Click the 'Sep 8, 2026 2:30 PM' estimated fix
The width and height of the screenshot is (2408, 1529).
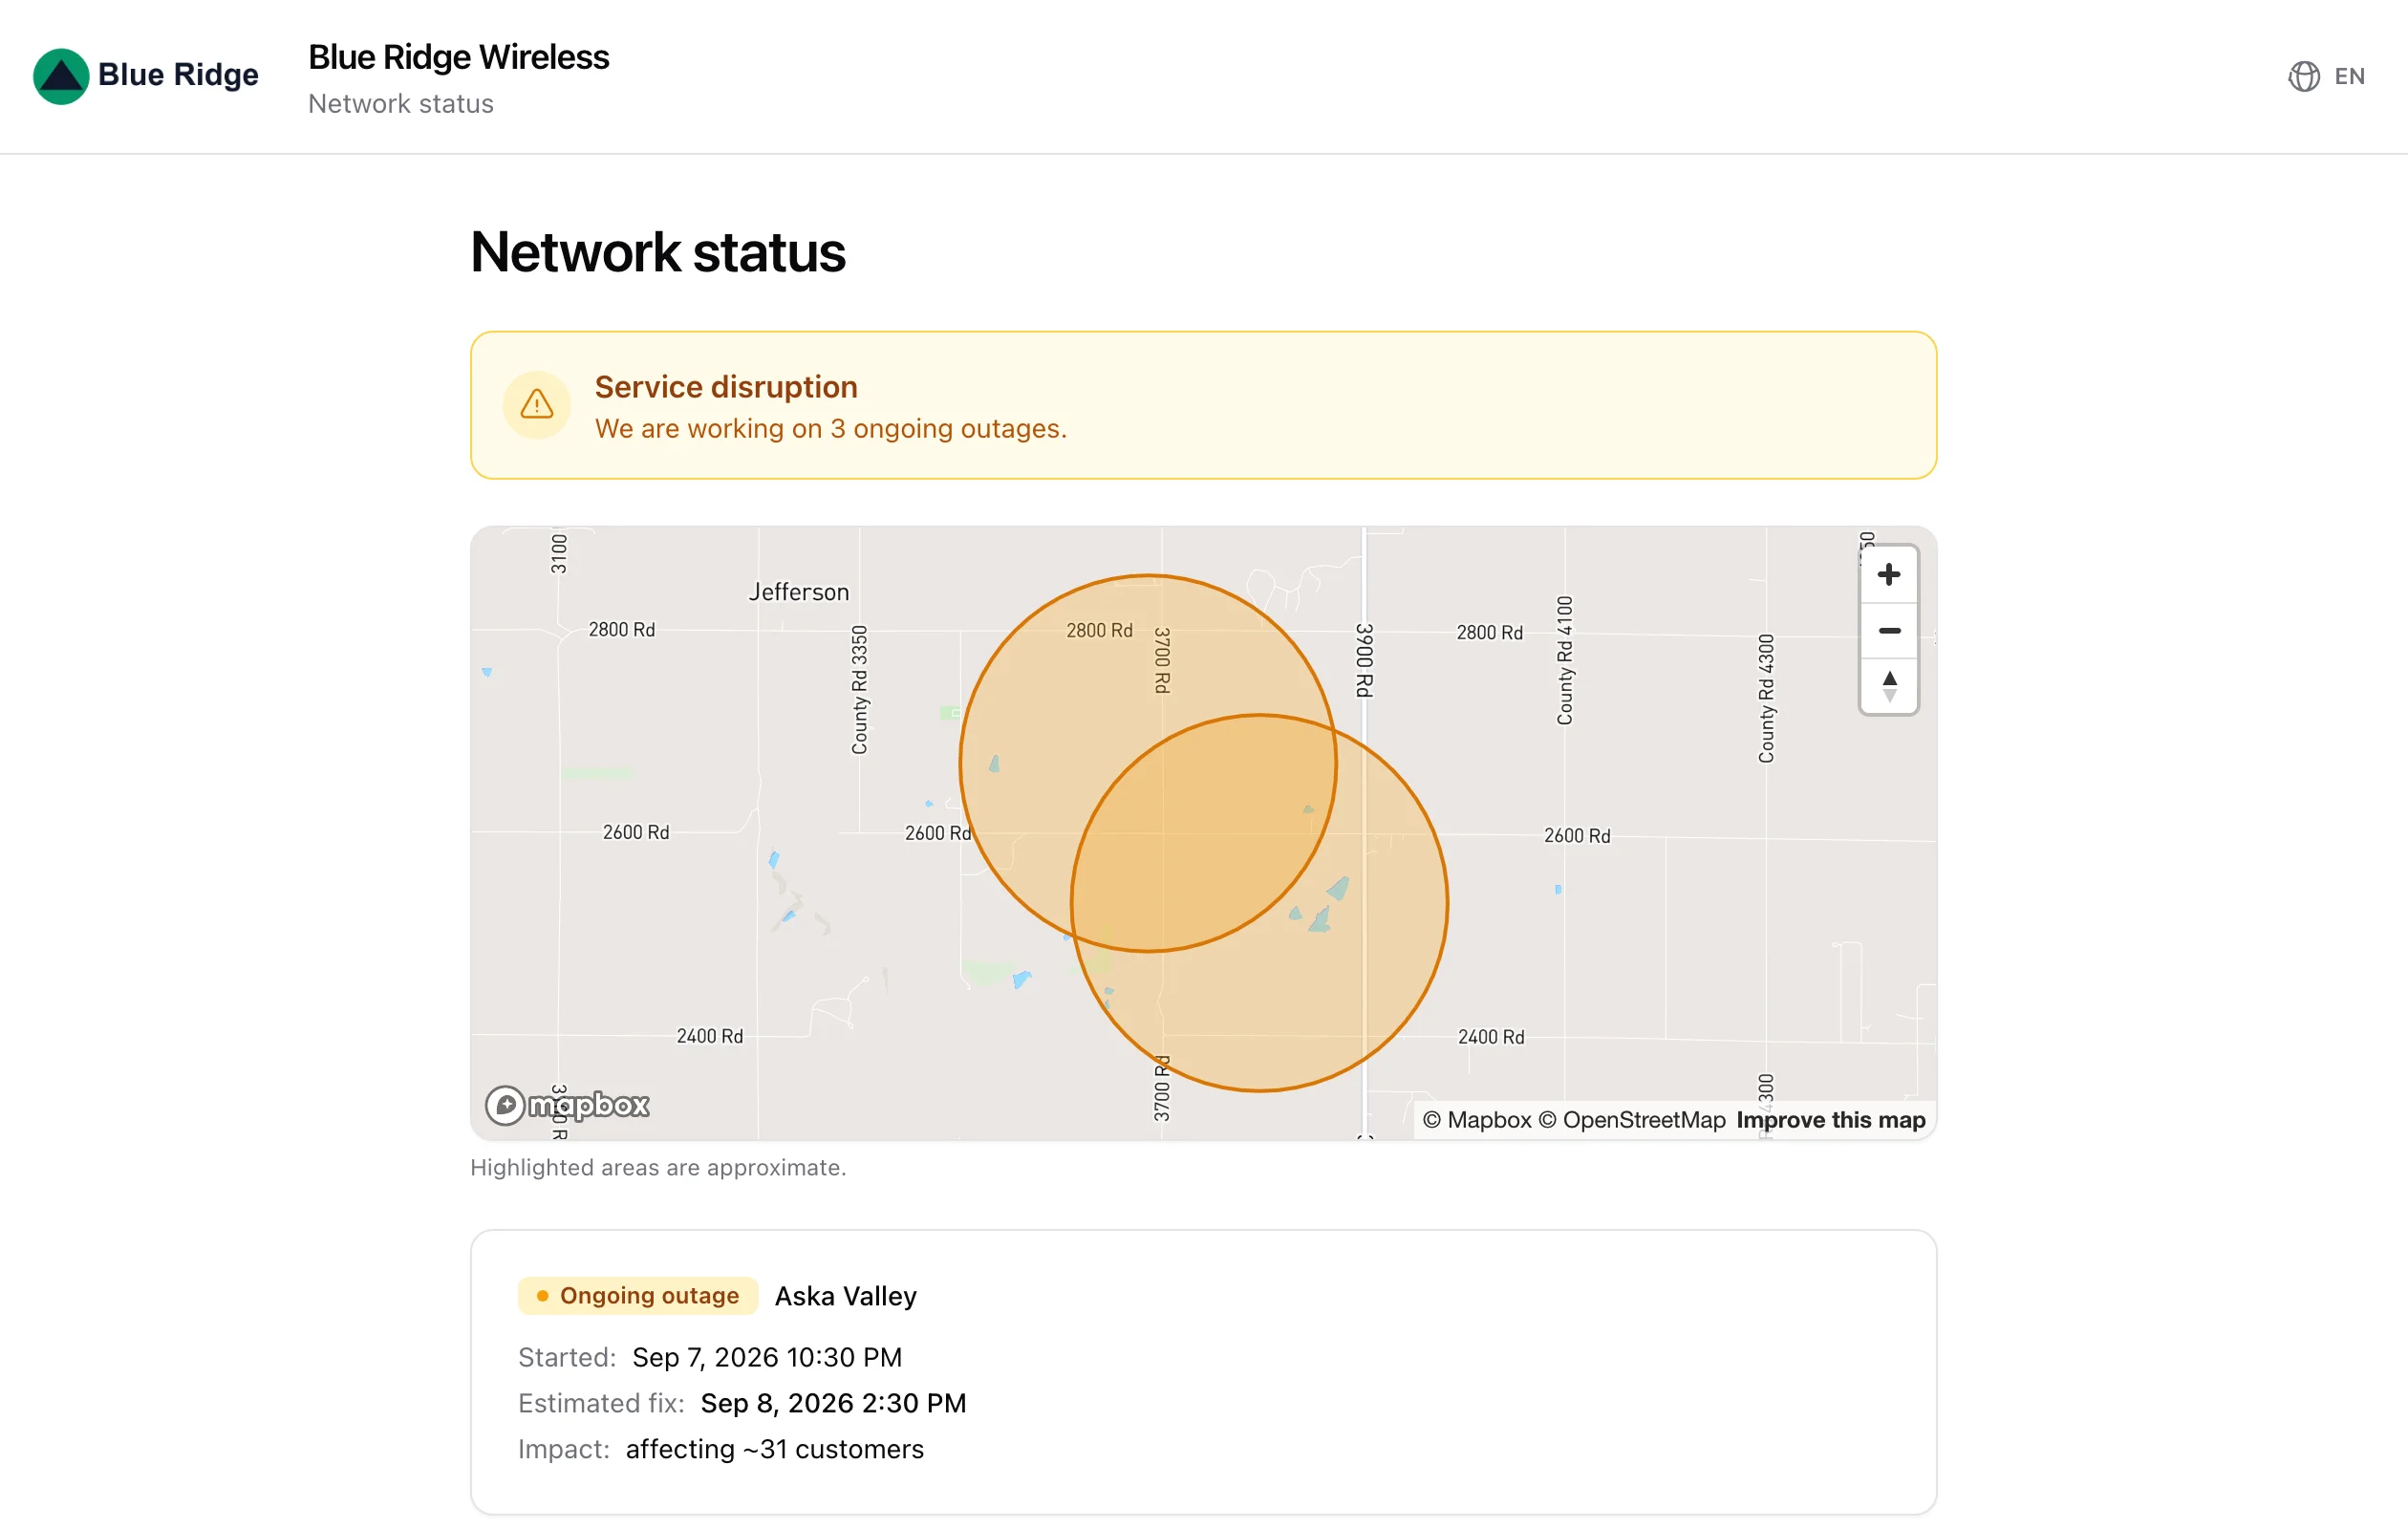pyautogui.click(x=833, y=1403)
